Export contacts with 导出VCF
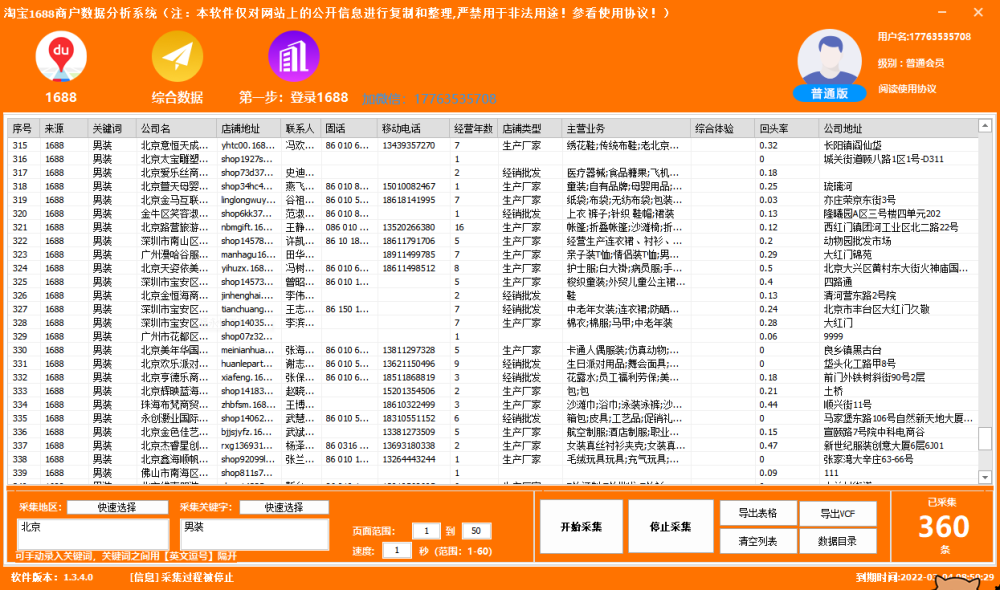The height and width of the screenshot is (590, 1000). tap(837, 513)
